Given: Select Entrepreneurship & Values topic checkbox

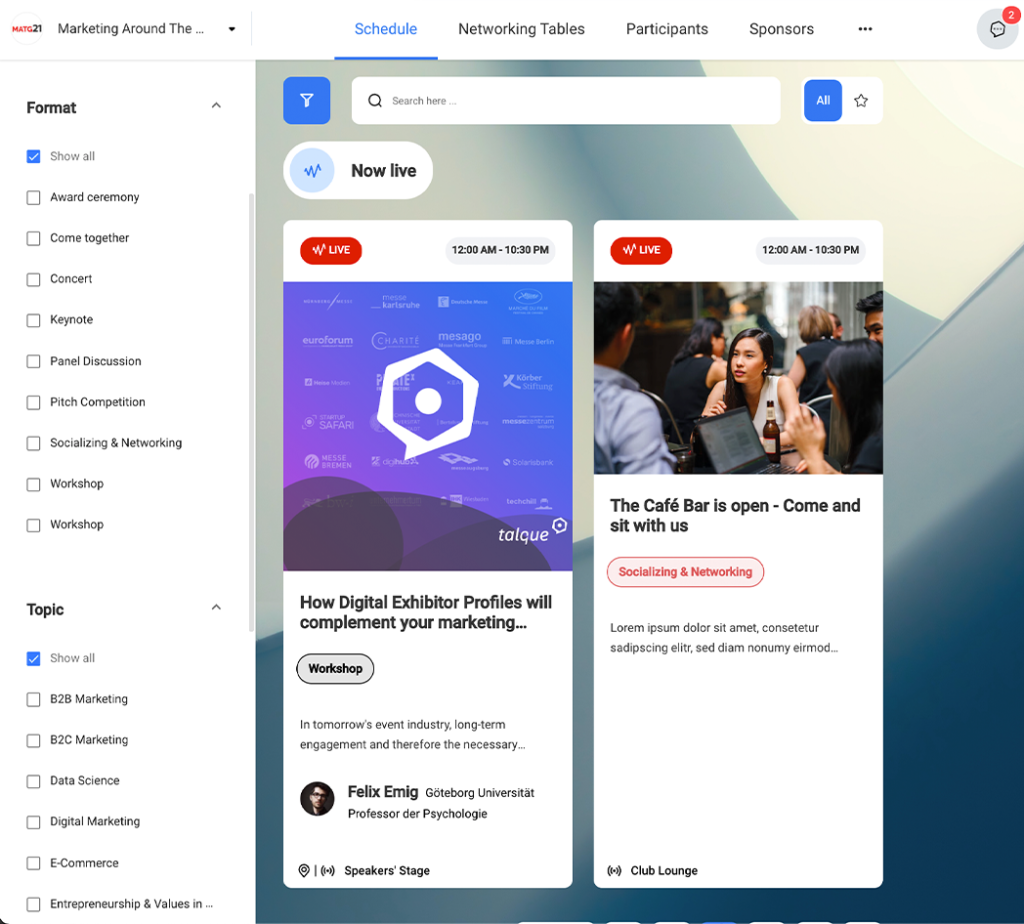Looking at the screenshot, I should 33,904.
